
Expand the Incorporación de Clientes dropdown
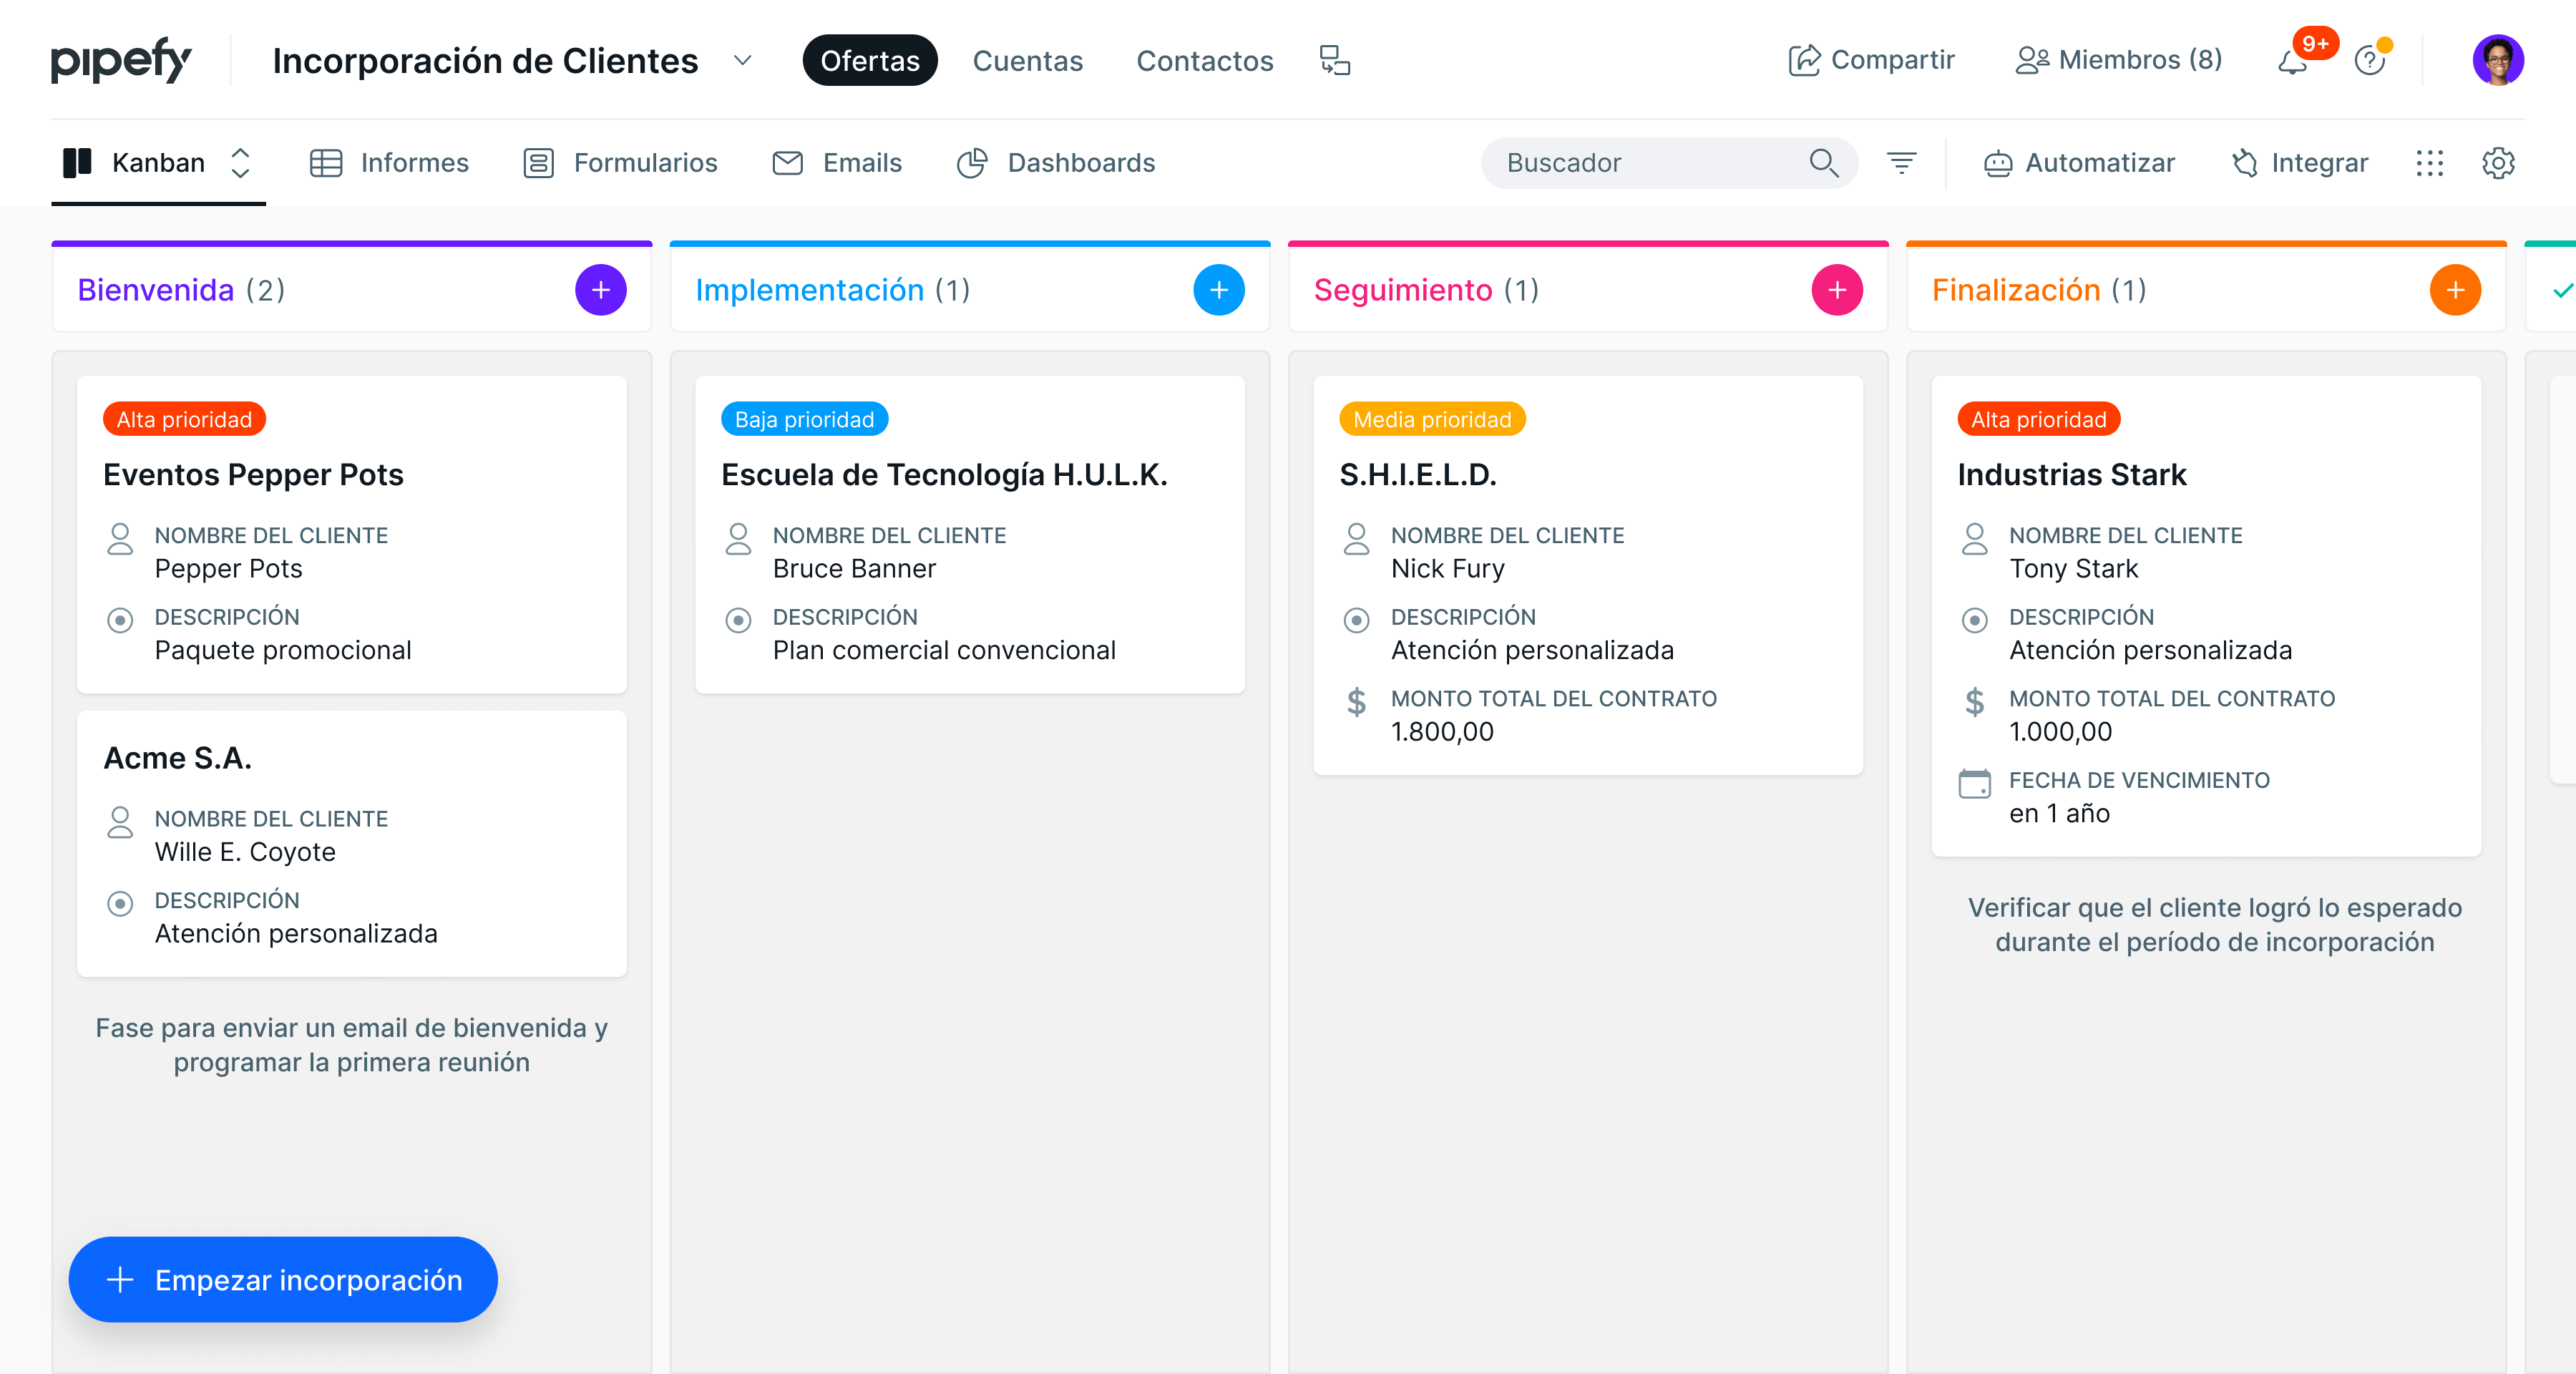[742, 61]
